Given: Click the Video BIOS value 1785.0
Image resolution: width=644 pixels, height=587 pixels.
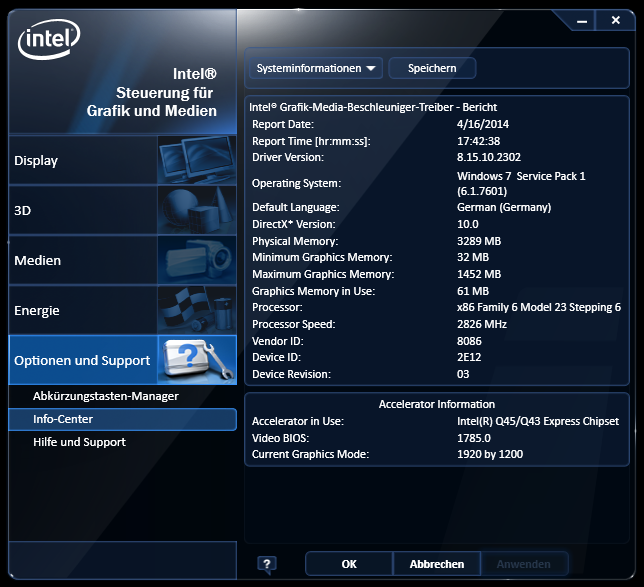Looking at the screenshot, I should pyautogui.click(x=474, y=438).
